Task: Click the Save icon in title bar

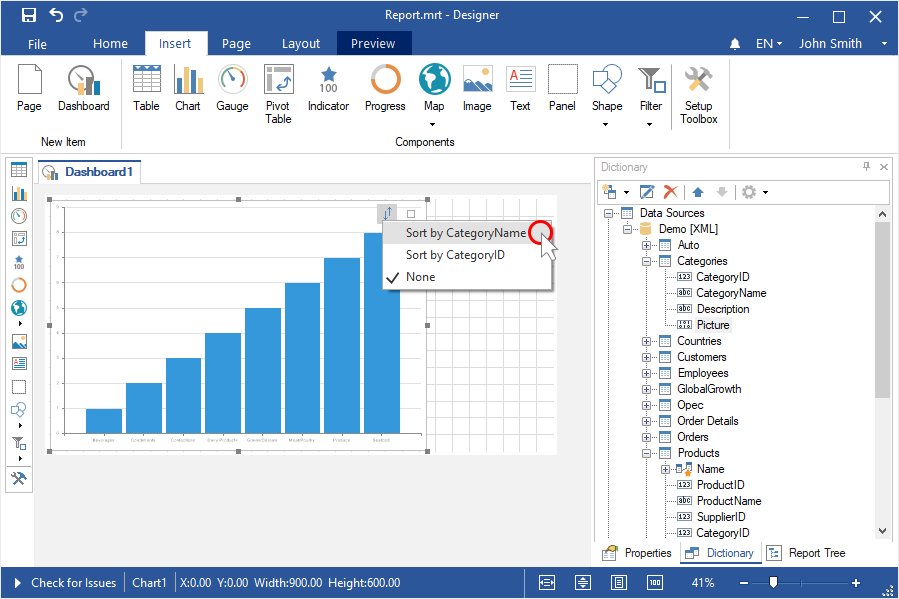Action: (x=29, y=15)
